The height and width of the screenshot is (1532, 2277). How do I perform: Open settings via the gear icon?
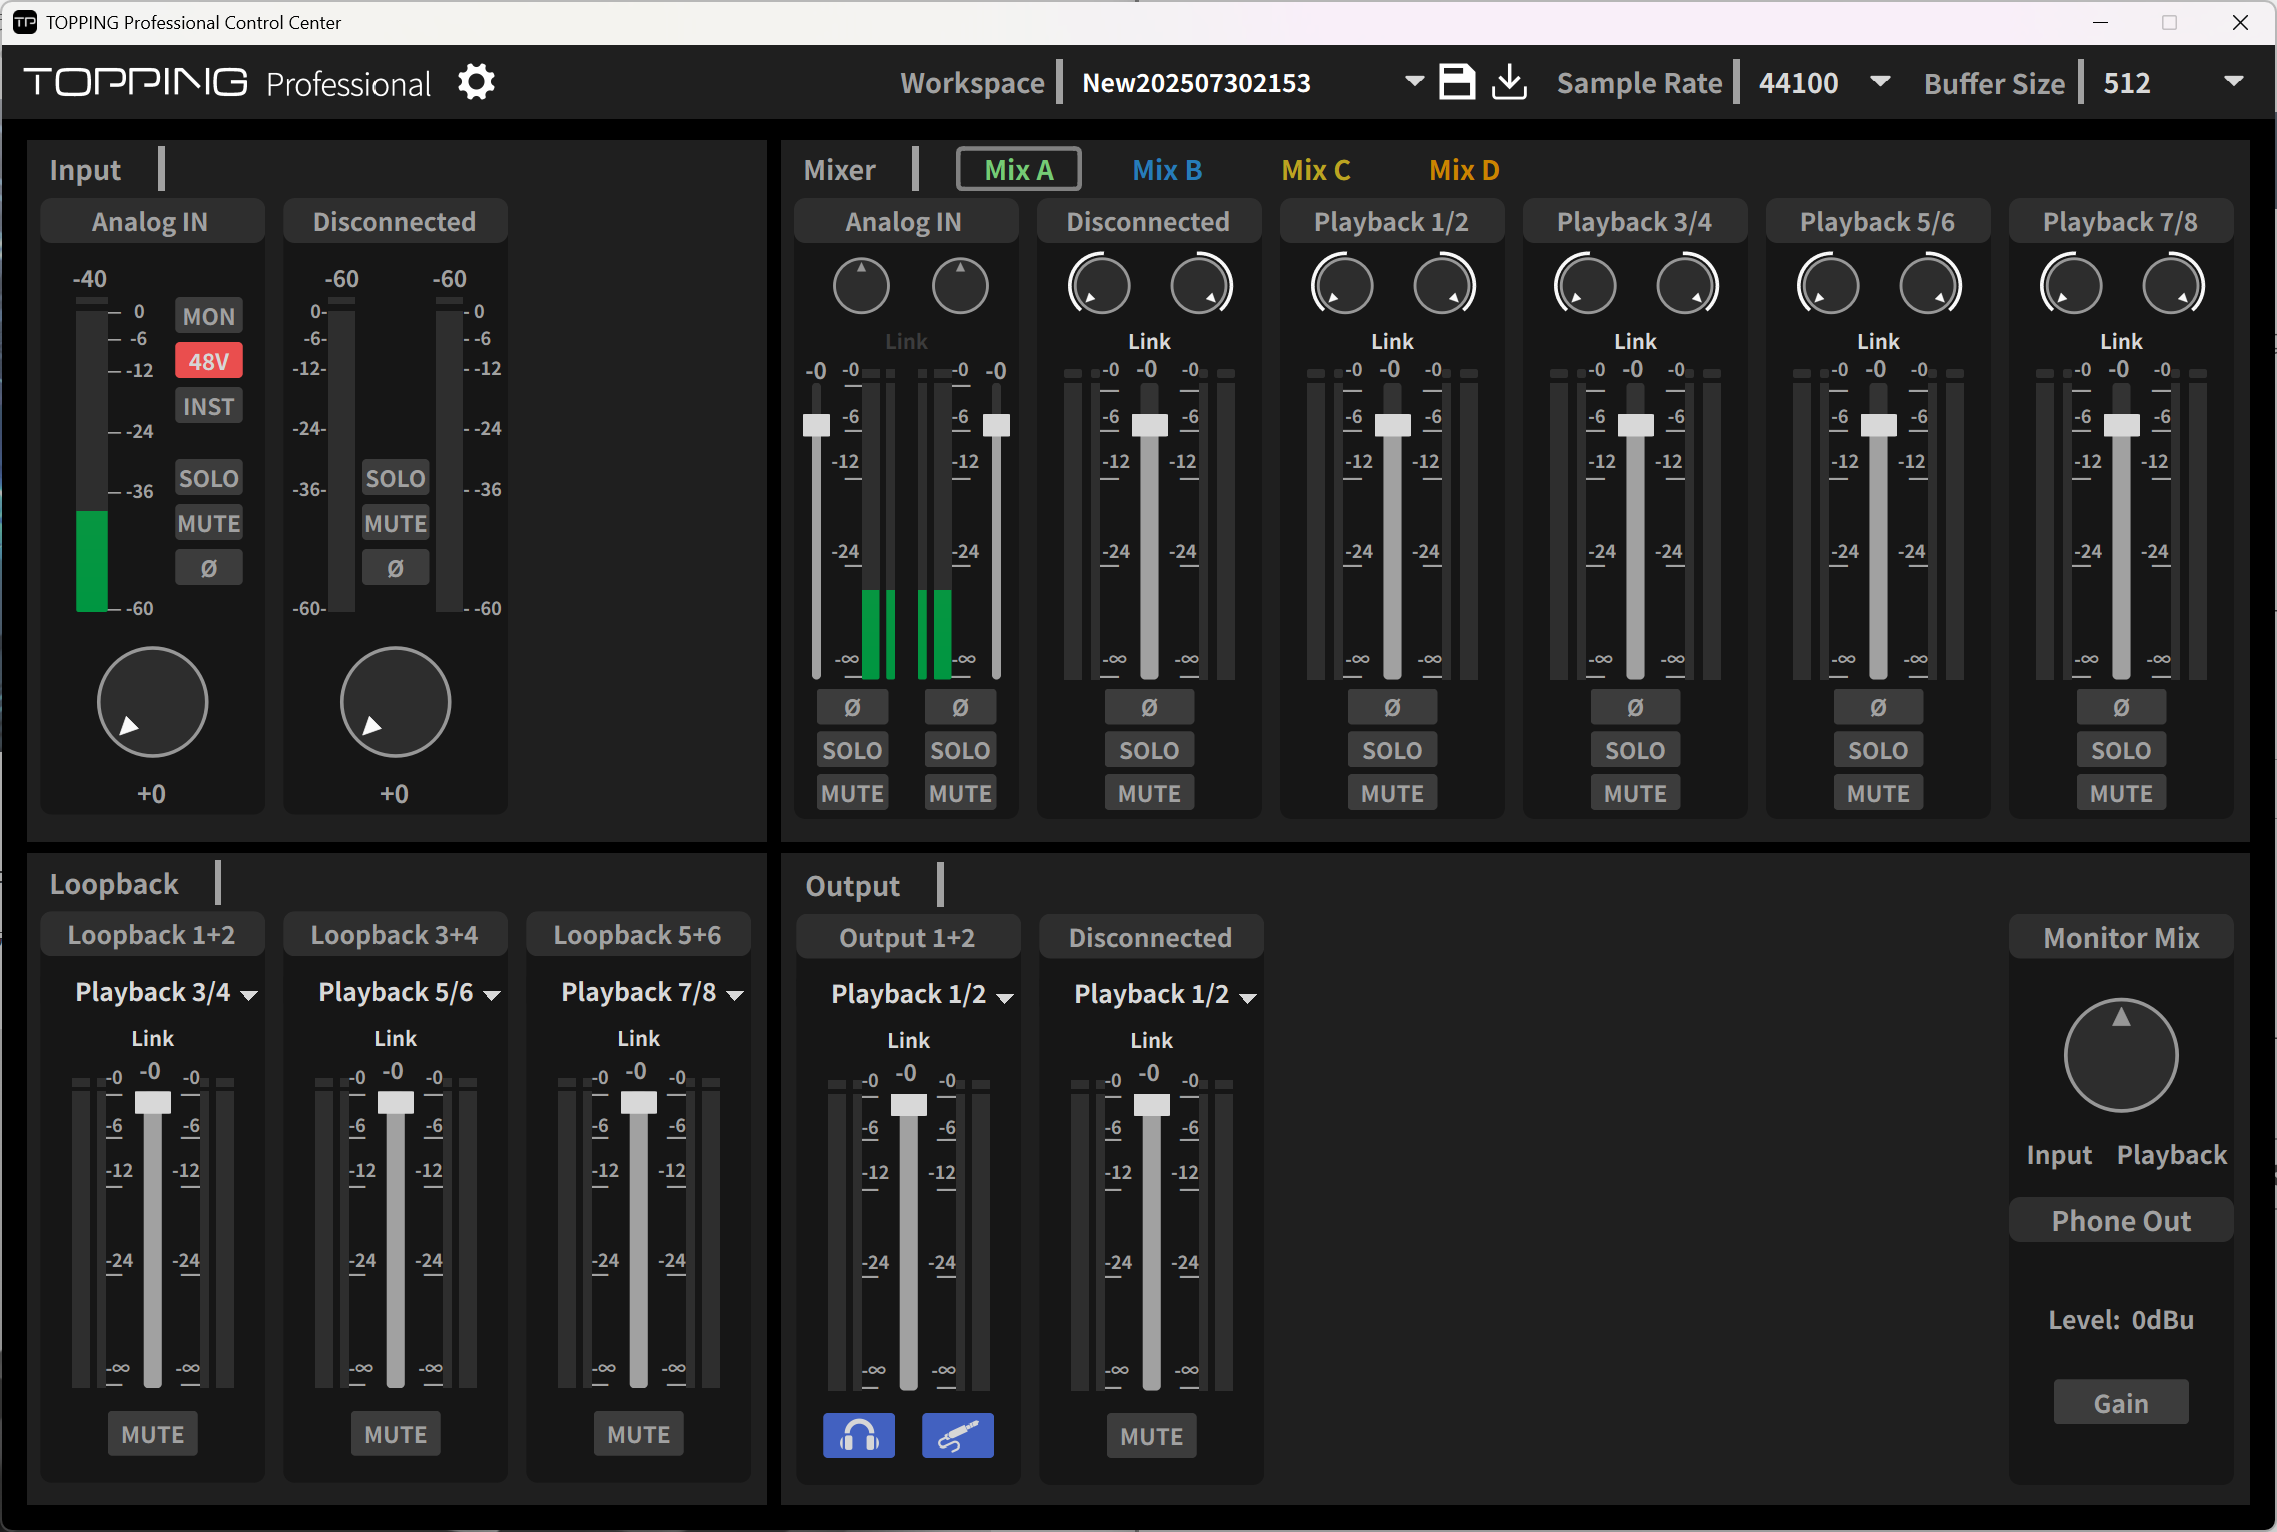click(x=476, y=82)
